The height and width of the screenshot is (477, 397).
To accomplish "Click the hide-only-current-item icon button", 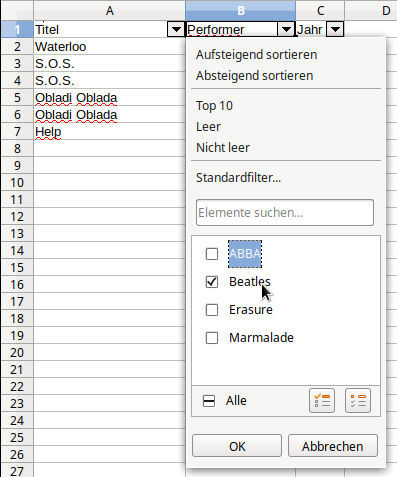I will click(358, 400).
